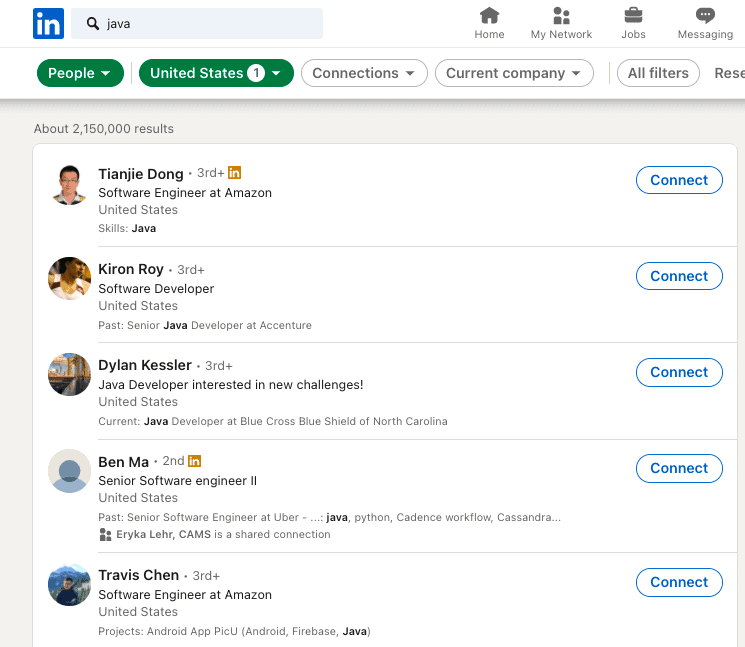Open Travis Chen's profile name link
This screenshot has height=647, width=745.
tap(138, 576)
